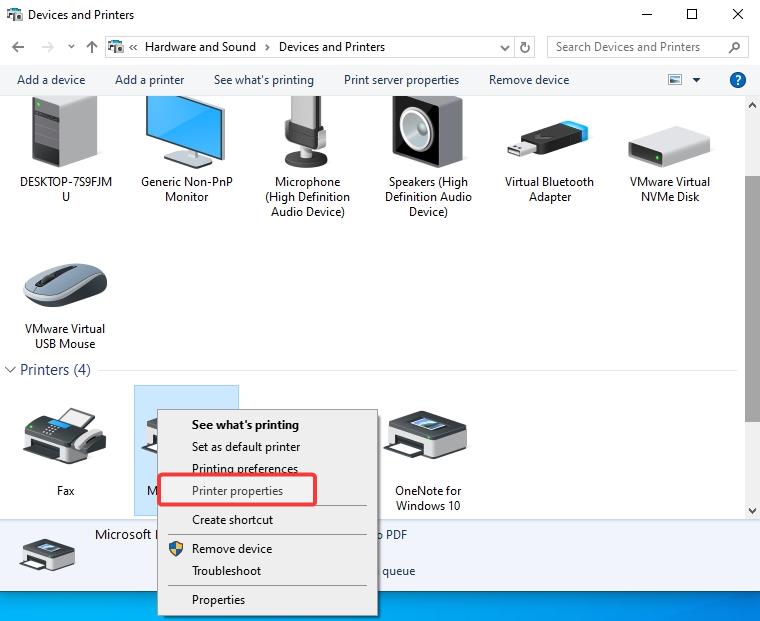Choose Set as default printer
The width and height of the screenshot is (760, 621).
pyautogui.click(x=246, y=447)
